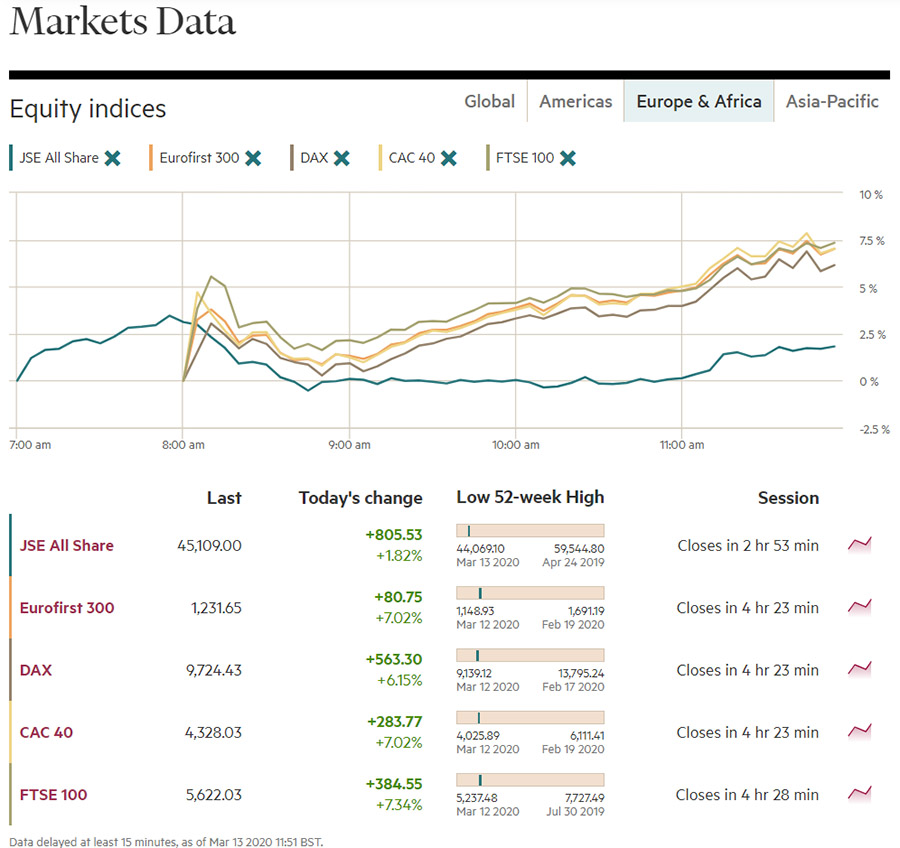Click the DAX legend label above the chart
The width and height of the screenshot is (900, 848).
314,158
